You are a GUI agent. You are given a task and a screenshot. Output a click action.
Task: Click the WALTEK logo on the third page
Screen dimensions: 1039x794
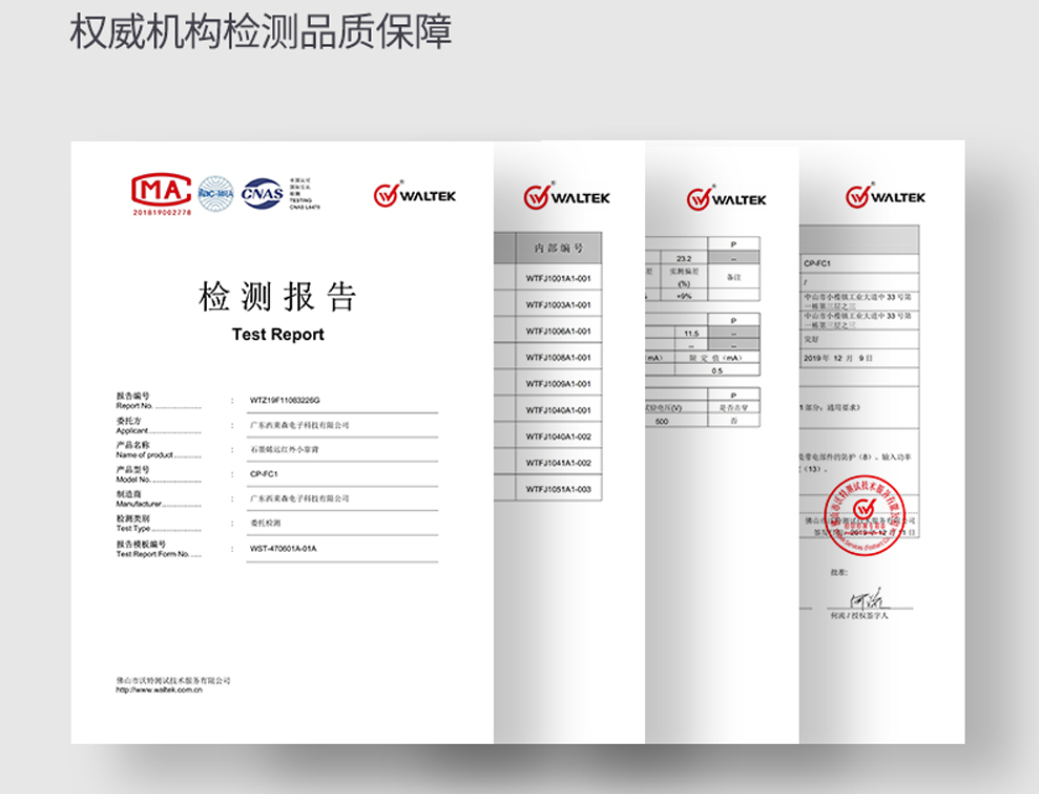coord(726,199)
